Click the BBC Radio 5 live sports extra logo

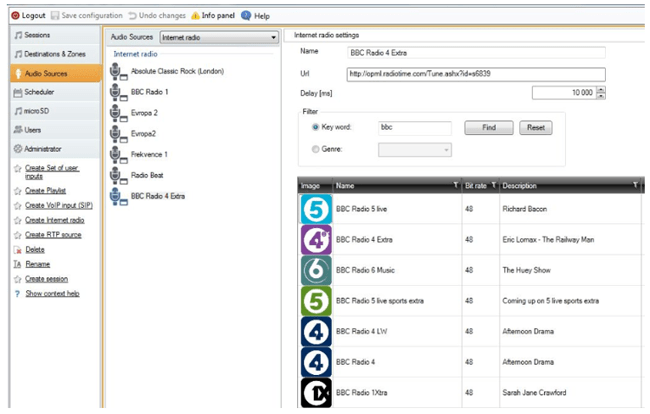316,301
